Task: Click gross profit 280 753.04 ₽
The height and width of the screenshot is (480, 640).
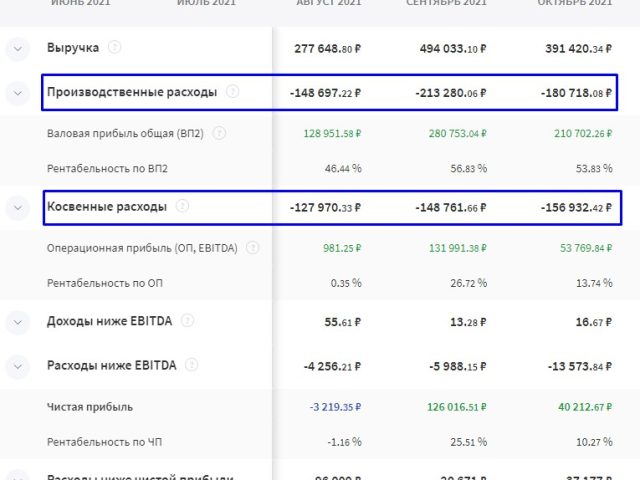Action: [458, 134]
